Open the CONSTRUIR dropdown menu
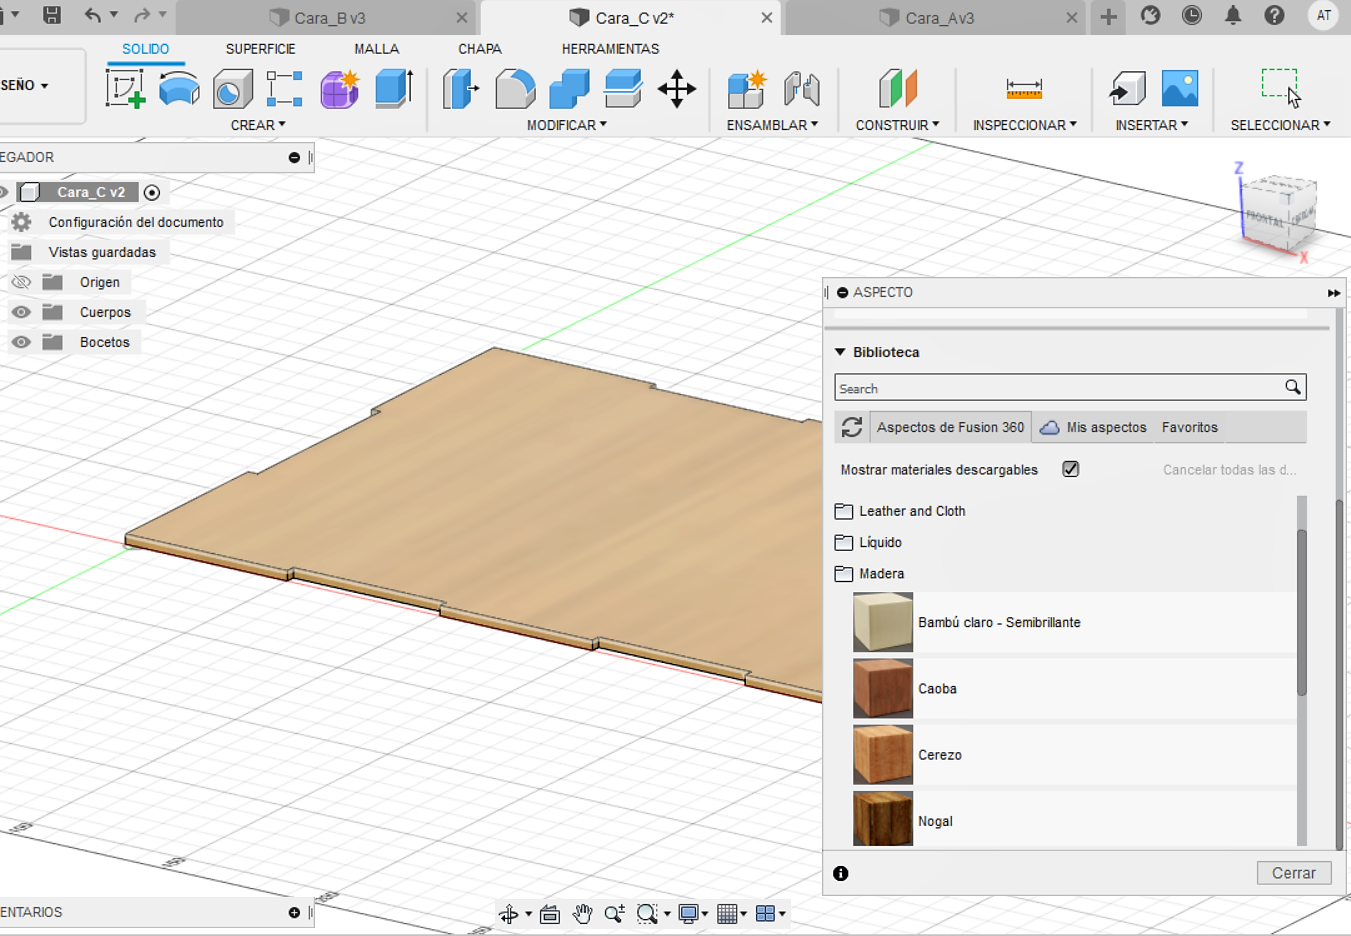The image size is (1351, 936). coord(897,125)
